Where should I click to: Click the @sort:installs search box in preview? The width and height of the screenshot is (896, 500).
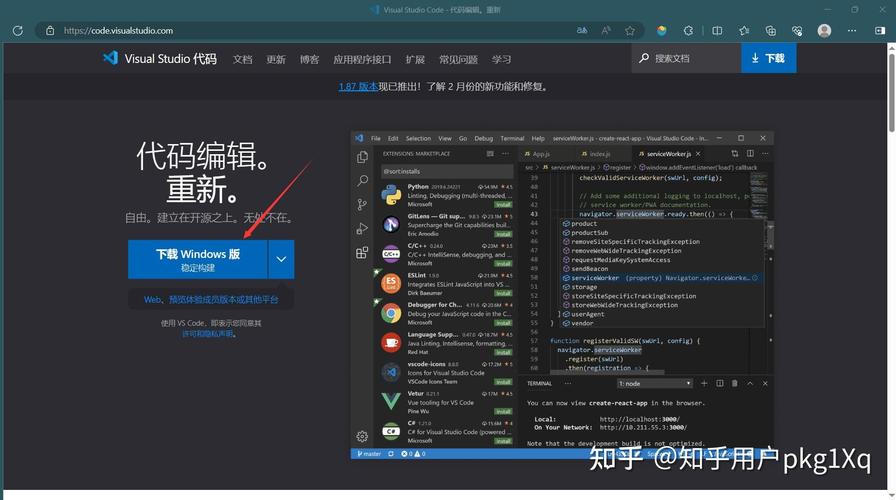[447, 171]
